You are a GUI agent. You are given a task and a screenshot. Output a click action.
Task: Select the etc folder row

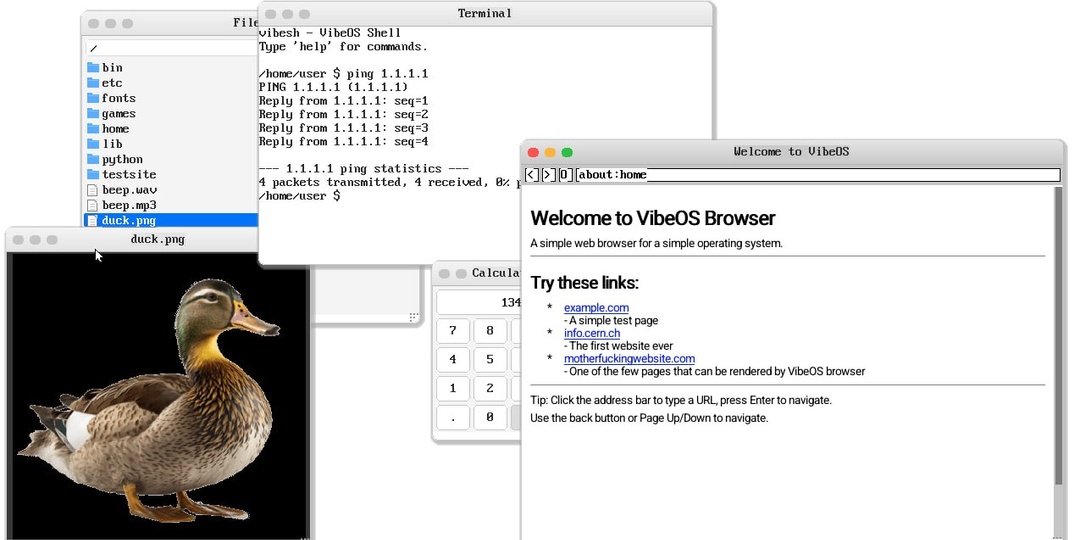(x=172, y=83)
